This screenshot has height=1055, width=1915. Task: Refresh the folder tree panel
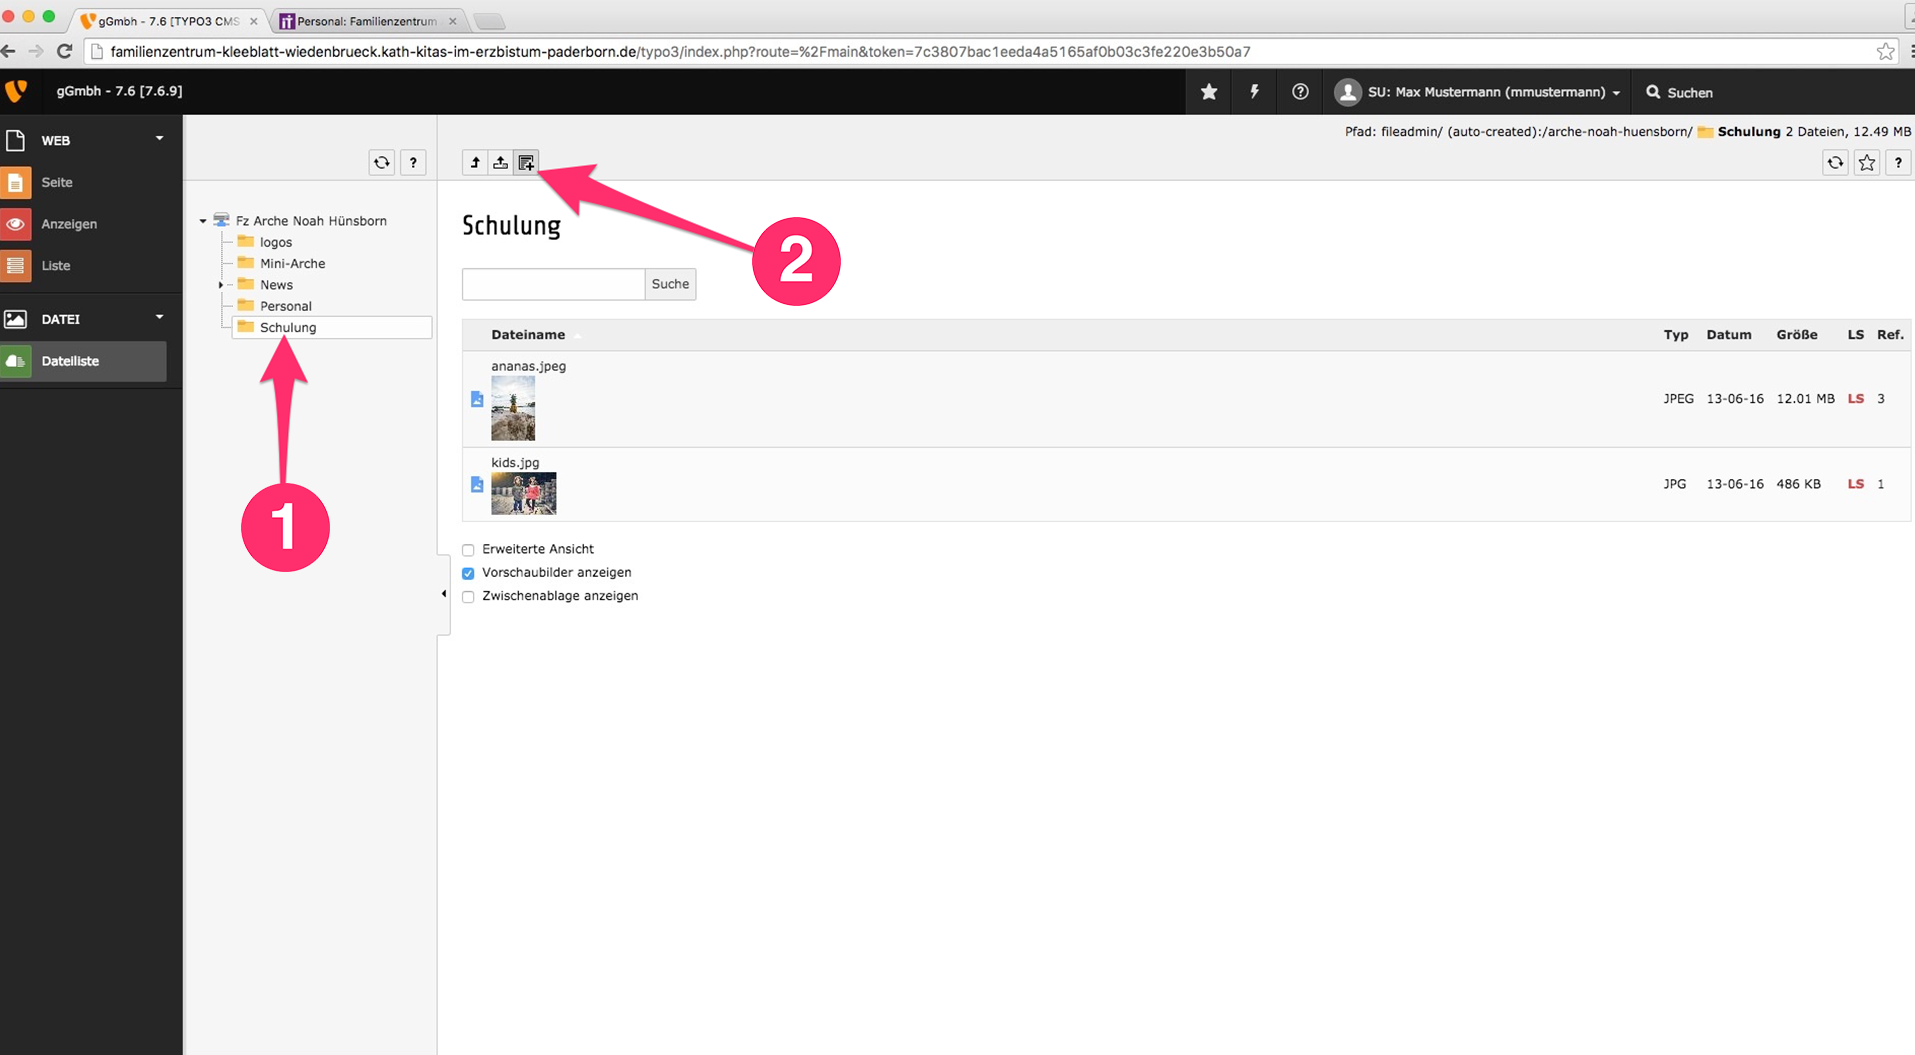pyautogui.click(x=381, y=163)
